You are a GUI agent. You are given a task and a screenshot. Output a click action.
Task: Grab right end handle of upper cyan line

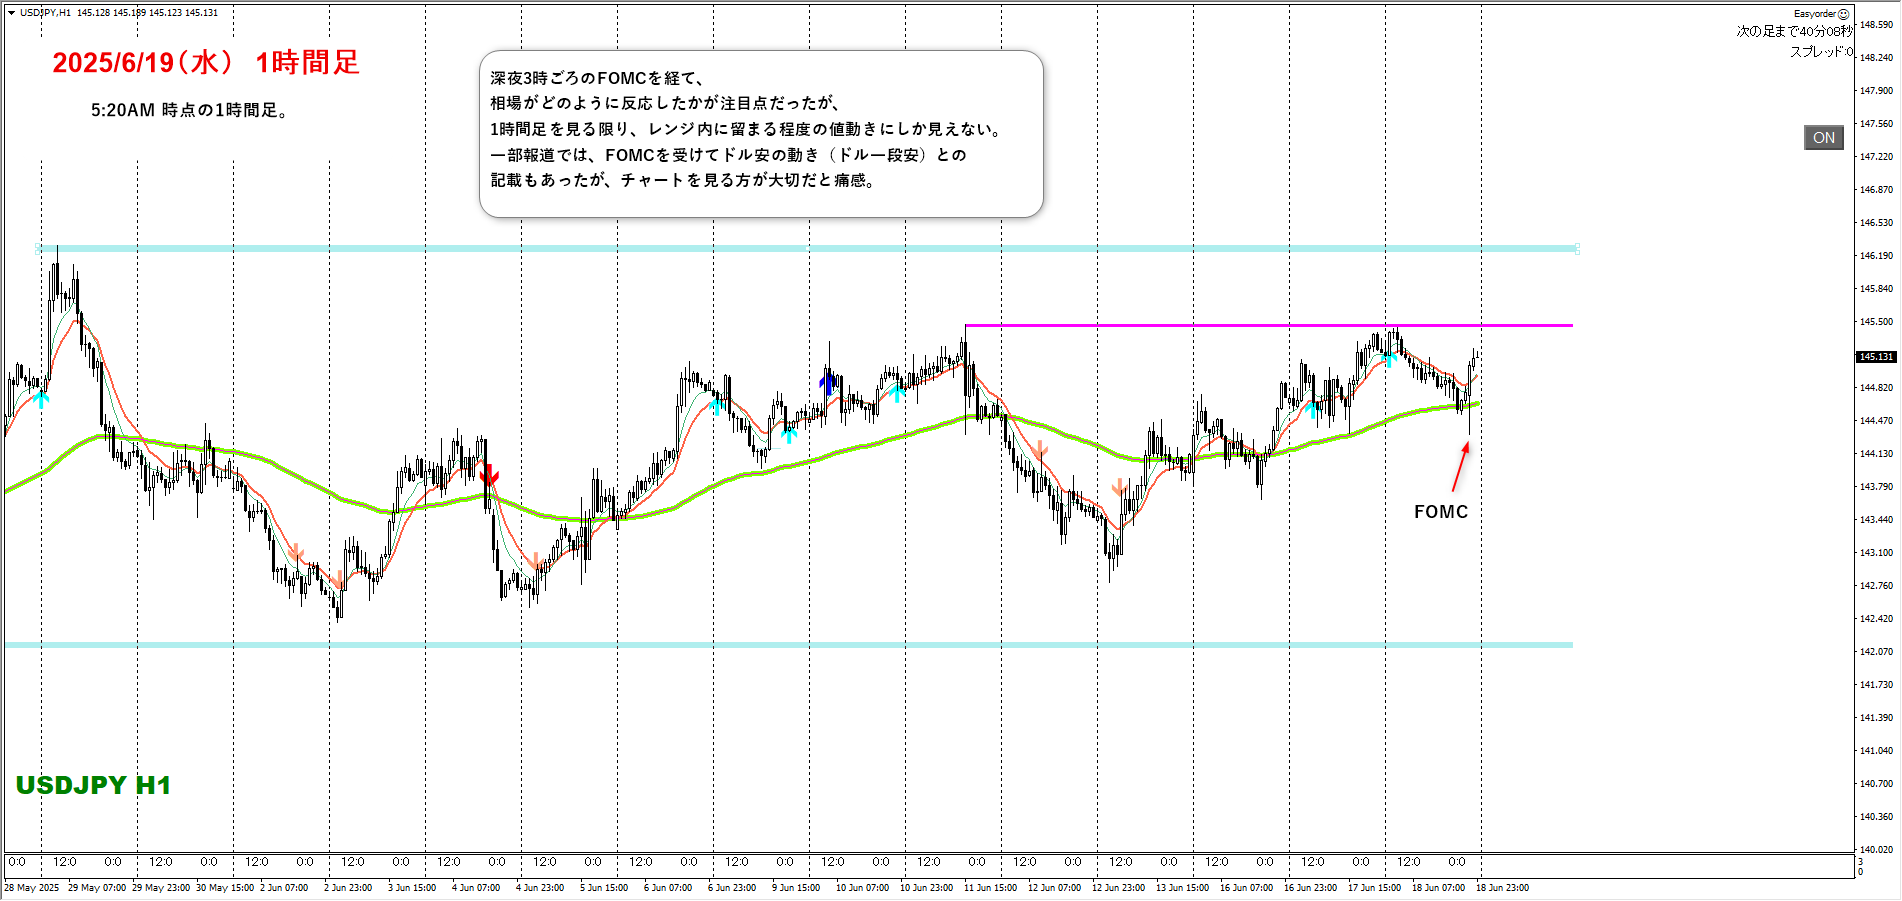pyautogui.click(x=1576, y=249)
